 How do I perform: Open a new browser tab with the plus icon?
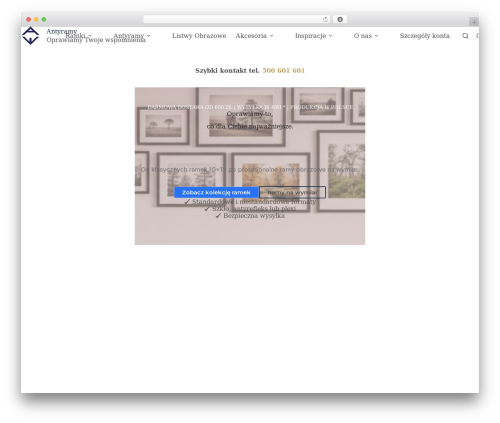click(x=474, y=22)
